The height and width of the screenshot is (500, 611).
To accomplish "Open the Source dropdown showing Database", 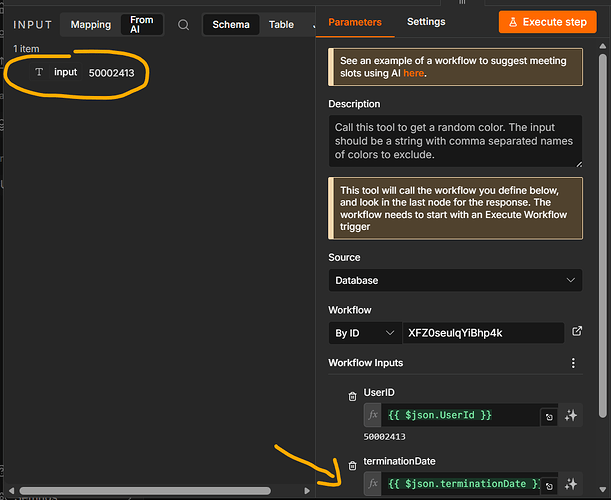I will pyautogui.click(x=455, y=280).
